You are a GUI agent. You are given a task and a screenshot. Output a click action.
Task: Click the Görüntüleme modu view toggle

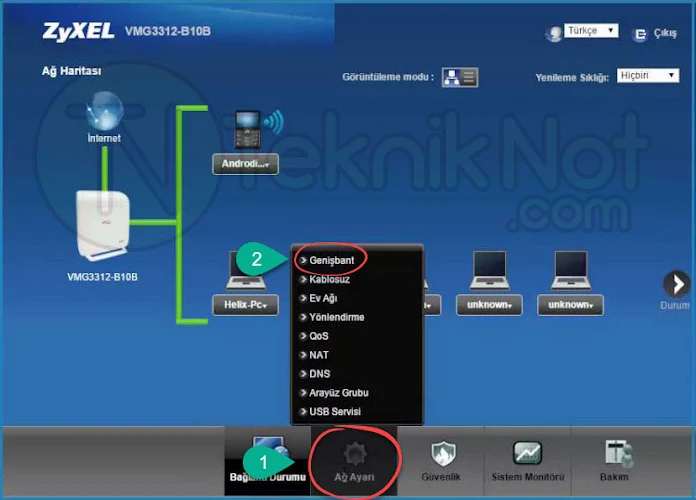coord(460,77)
